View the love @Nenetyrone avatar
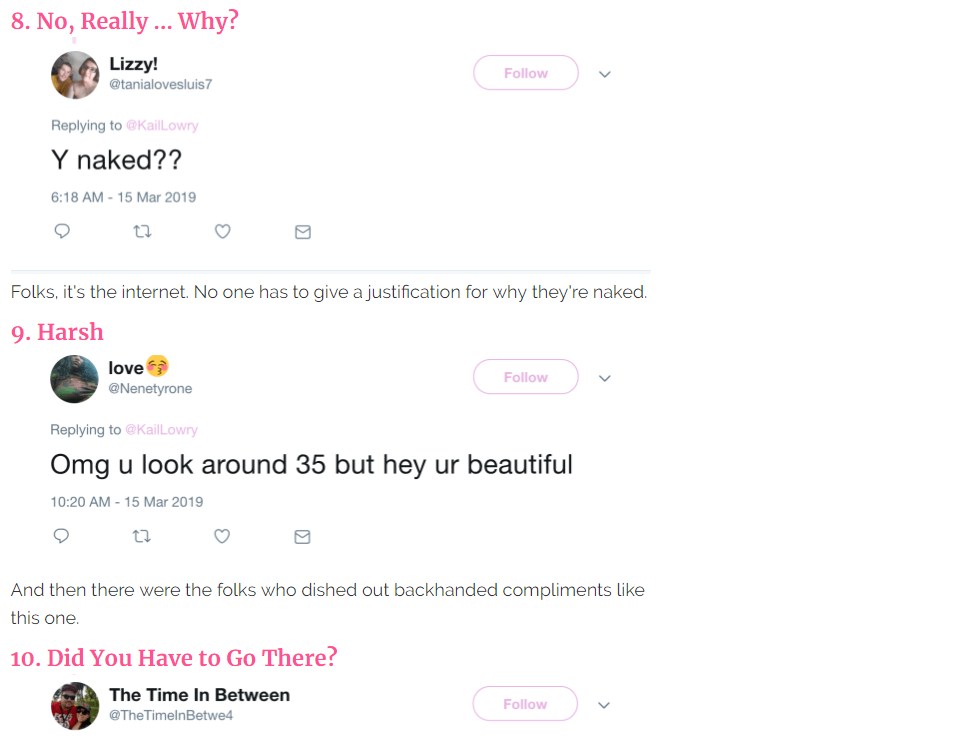This screenshot has height=744, width=961. coord(74,379)
